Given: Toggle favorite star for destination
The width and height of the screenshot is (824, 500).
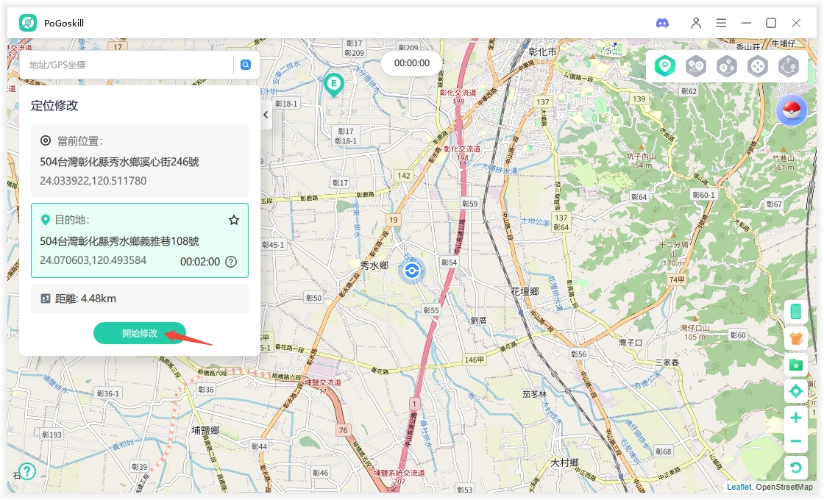Looking at the screenshot, I should click(234, 220).
